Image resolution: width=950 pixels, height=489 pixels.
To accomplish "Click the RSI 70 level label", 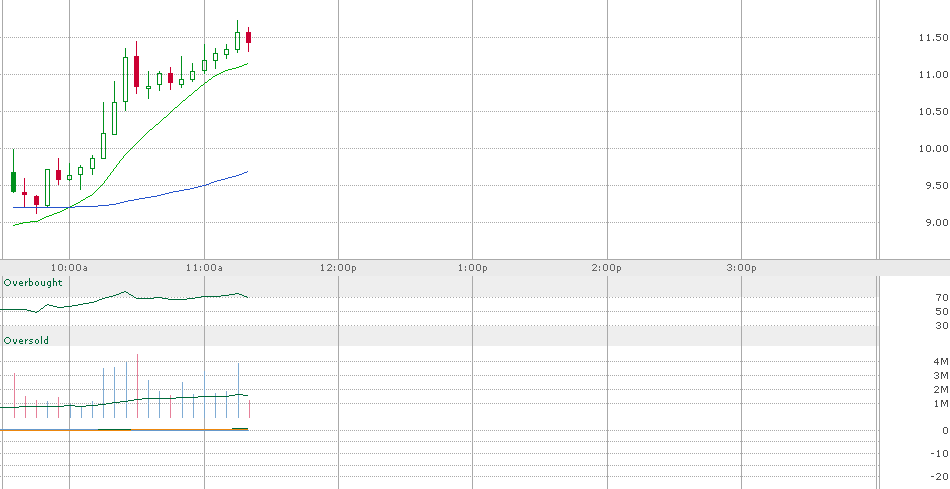I will (x=942, y=298).
